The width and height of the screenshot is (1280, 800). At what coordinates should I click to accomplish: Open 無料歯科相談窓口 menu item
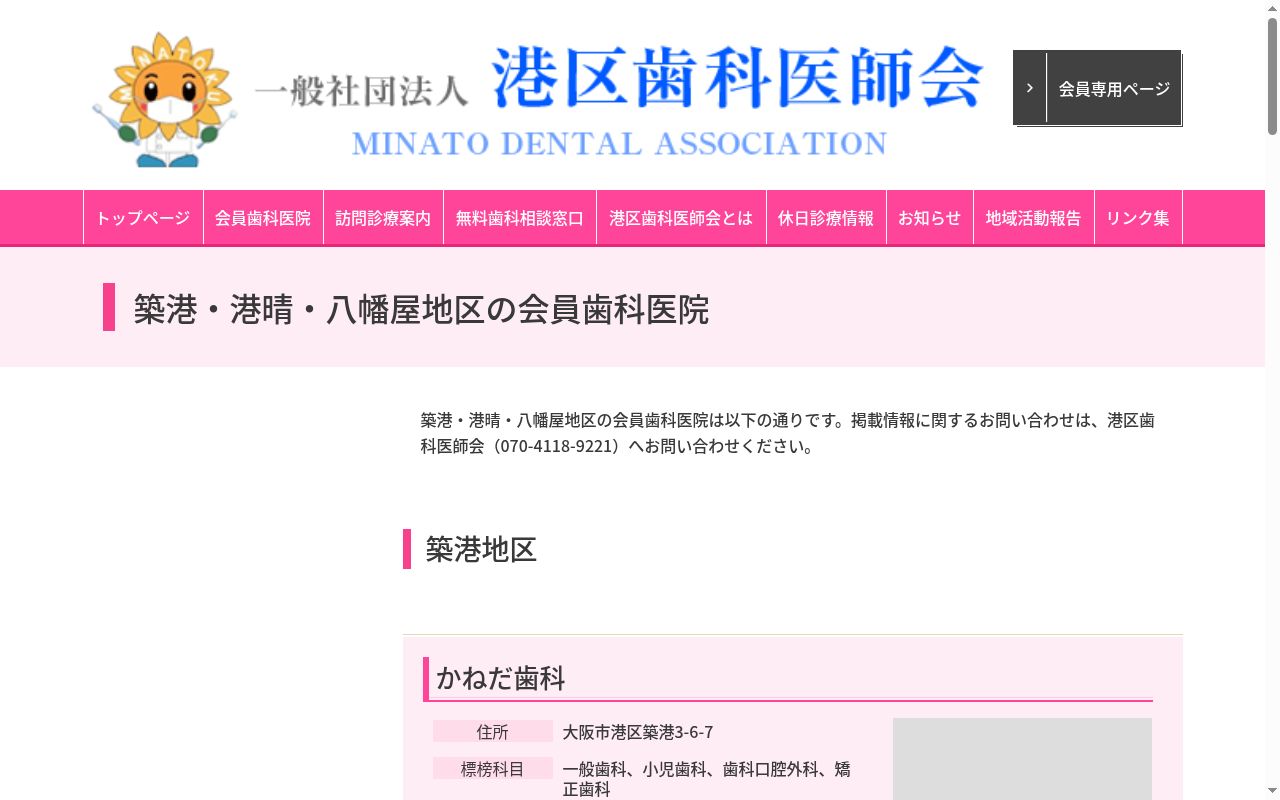click(x=520, y=217)
